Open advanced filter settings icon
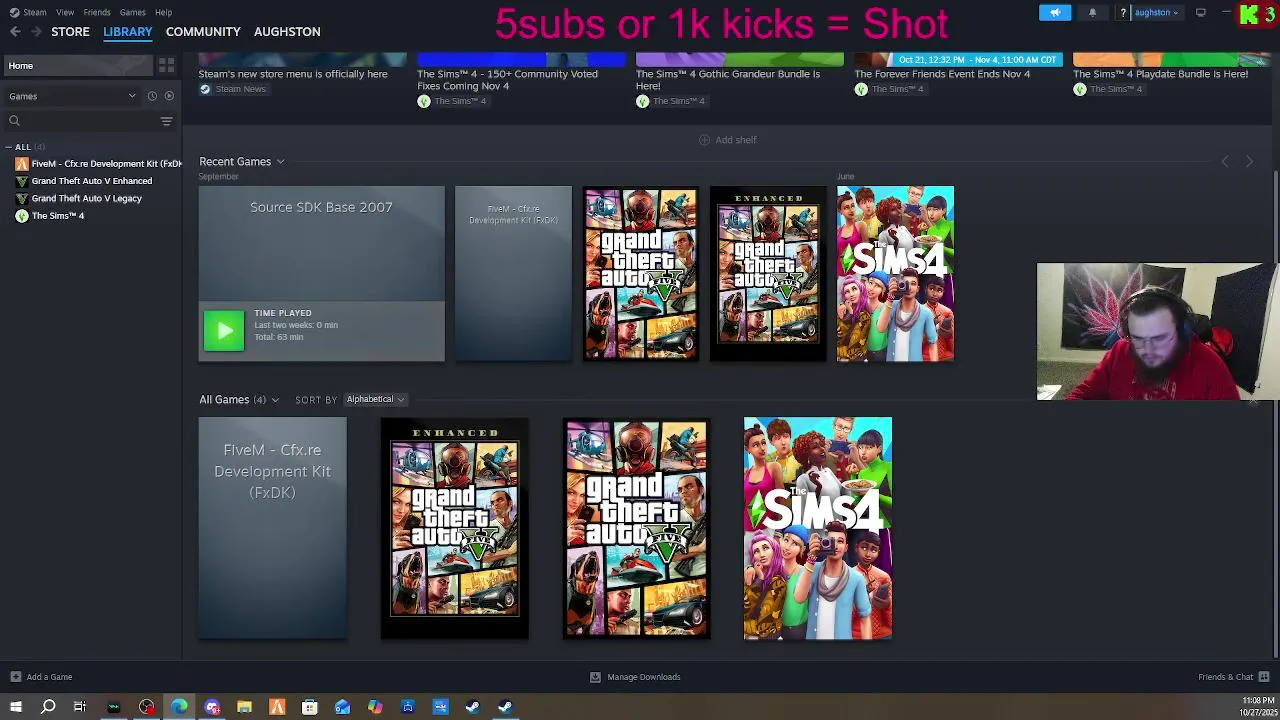Image resolution: width=1280 pixels, height=720 pixels. click(166, 121)
